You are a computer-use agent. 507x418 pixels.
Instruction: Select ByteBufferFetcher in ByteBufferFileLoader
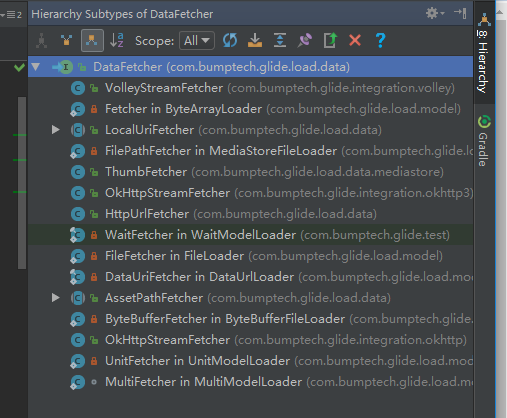250,319
